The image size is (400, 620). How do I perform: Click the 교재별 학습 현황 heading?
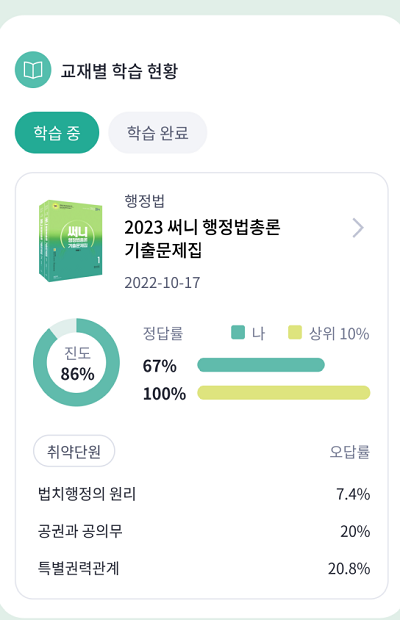tap(119, 71)
